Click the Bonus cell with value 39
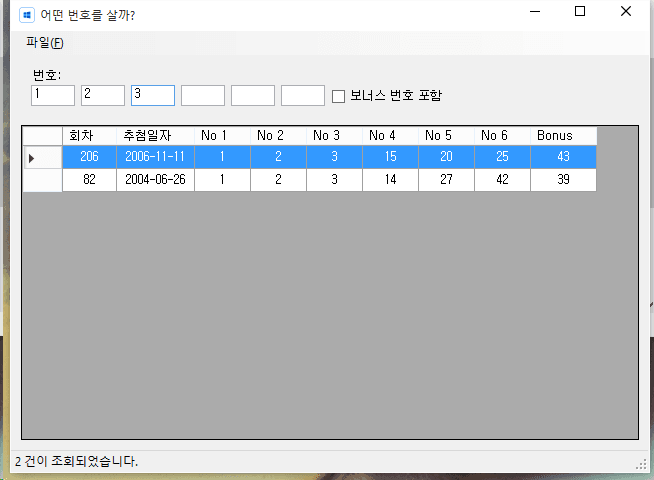Image resolution: width=654 pixels, height=480 pixels. tap(563, 180)
